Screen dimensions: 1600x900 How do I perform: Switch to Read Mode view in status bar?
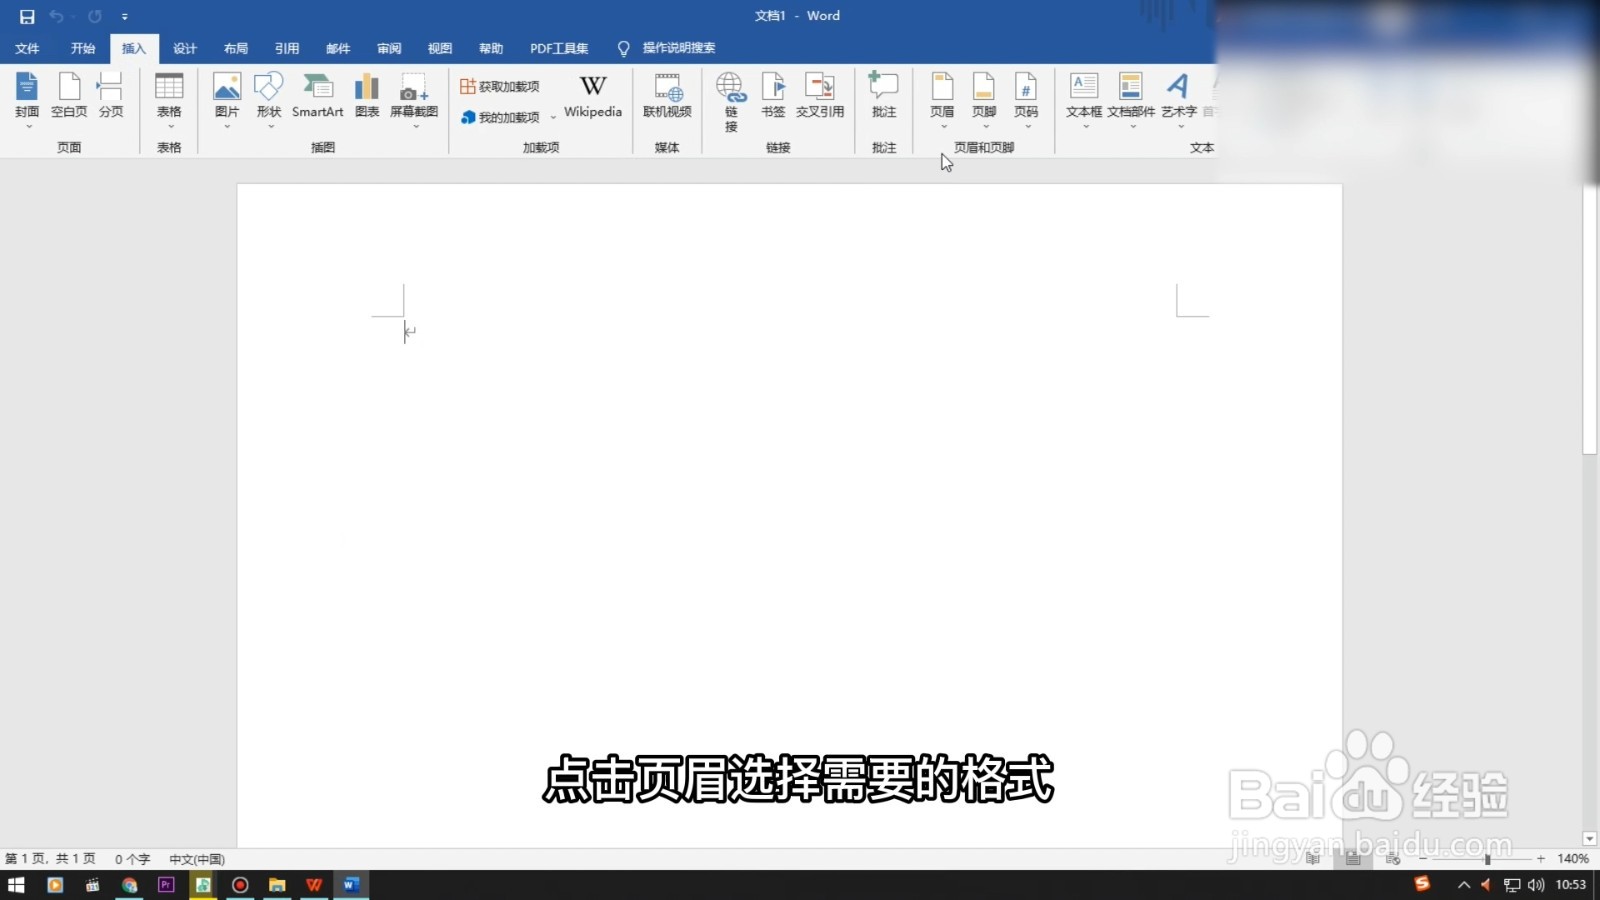[x=1313, y=859]
